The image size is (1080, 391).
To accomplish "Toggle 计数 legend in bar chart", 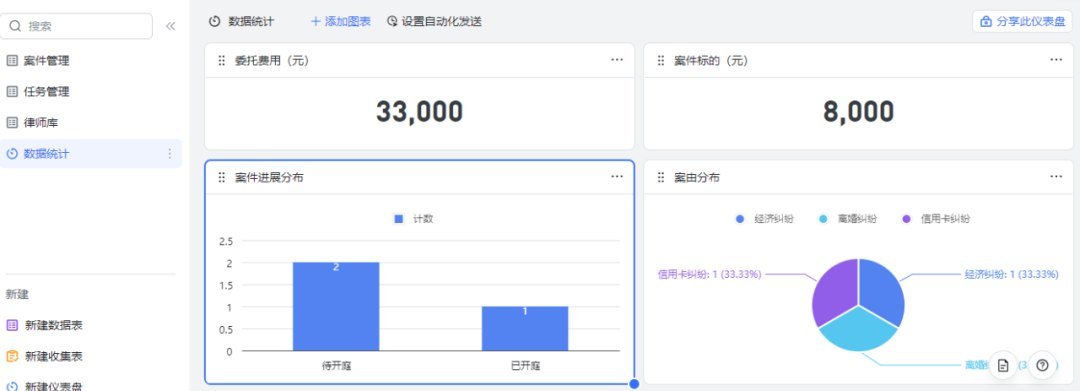I will [x=413, y=219].
